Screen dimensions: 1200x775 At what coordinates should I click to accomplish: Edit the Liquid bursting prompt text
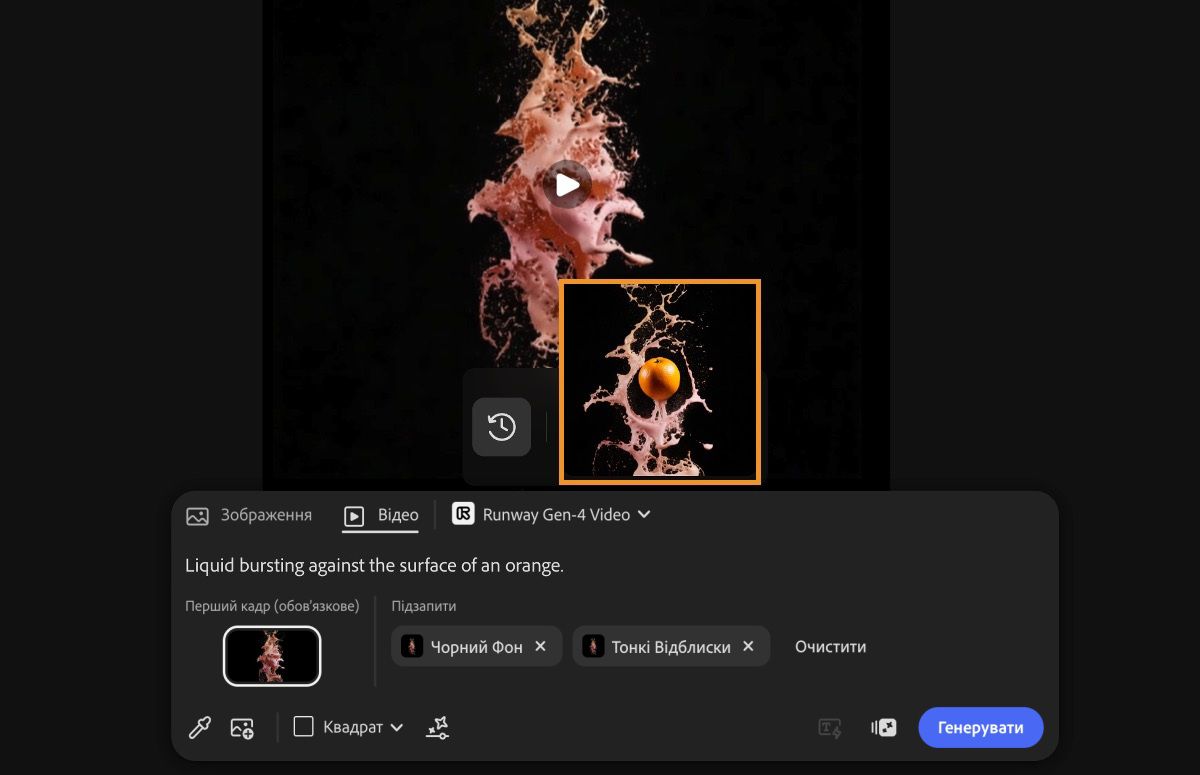click(374, 565)
